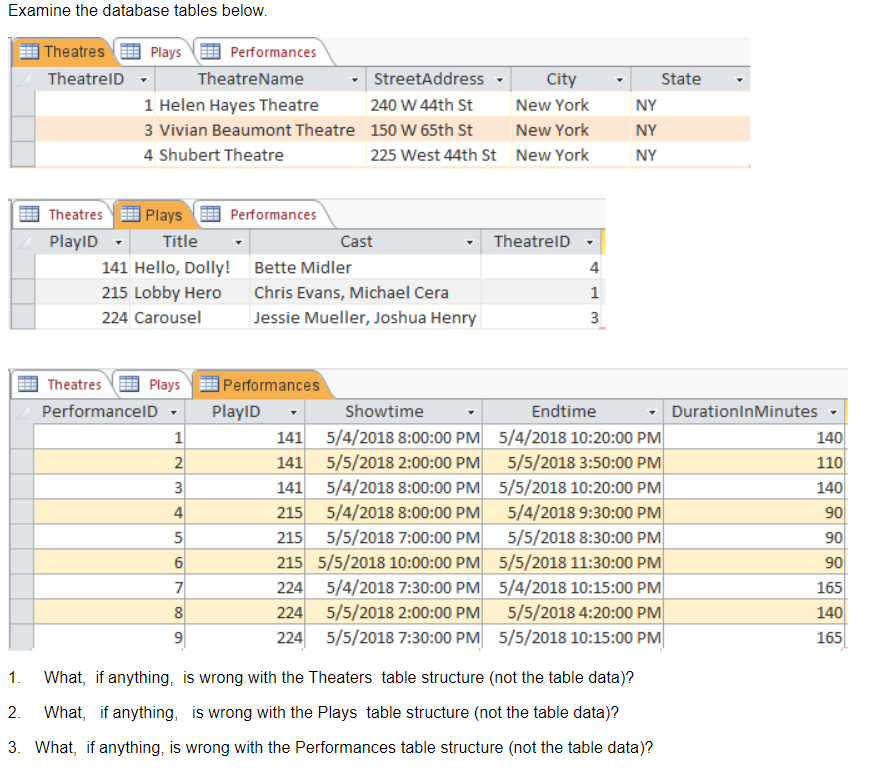The width and height of the screenshot is (882, 778).
Task: Click row selector for PerformanceID 8 row
Action: [x=23, y=613]
